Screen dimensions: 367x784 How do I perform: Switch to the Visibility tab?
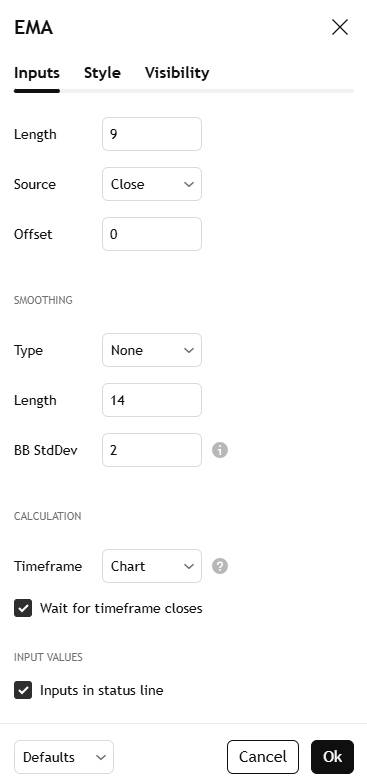tap(177, 73)
